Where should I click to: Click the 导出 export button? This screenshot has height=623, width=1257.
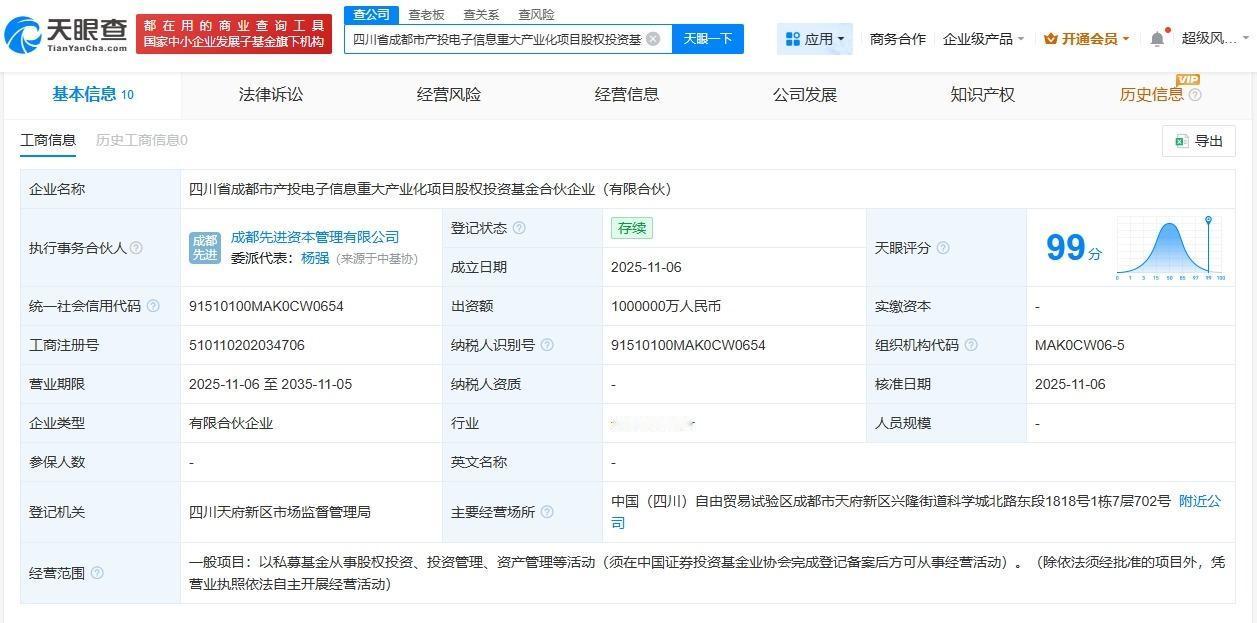(x=1199, y=141)
